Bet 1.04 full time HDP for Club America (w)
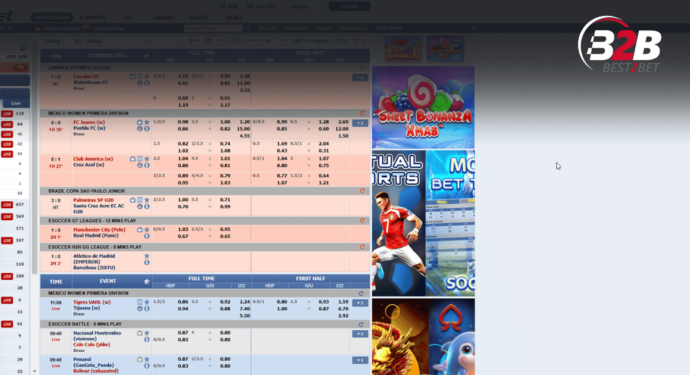Viewport: 690px width, 375px height. 183,158
